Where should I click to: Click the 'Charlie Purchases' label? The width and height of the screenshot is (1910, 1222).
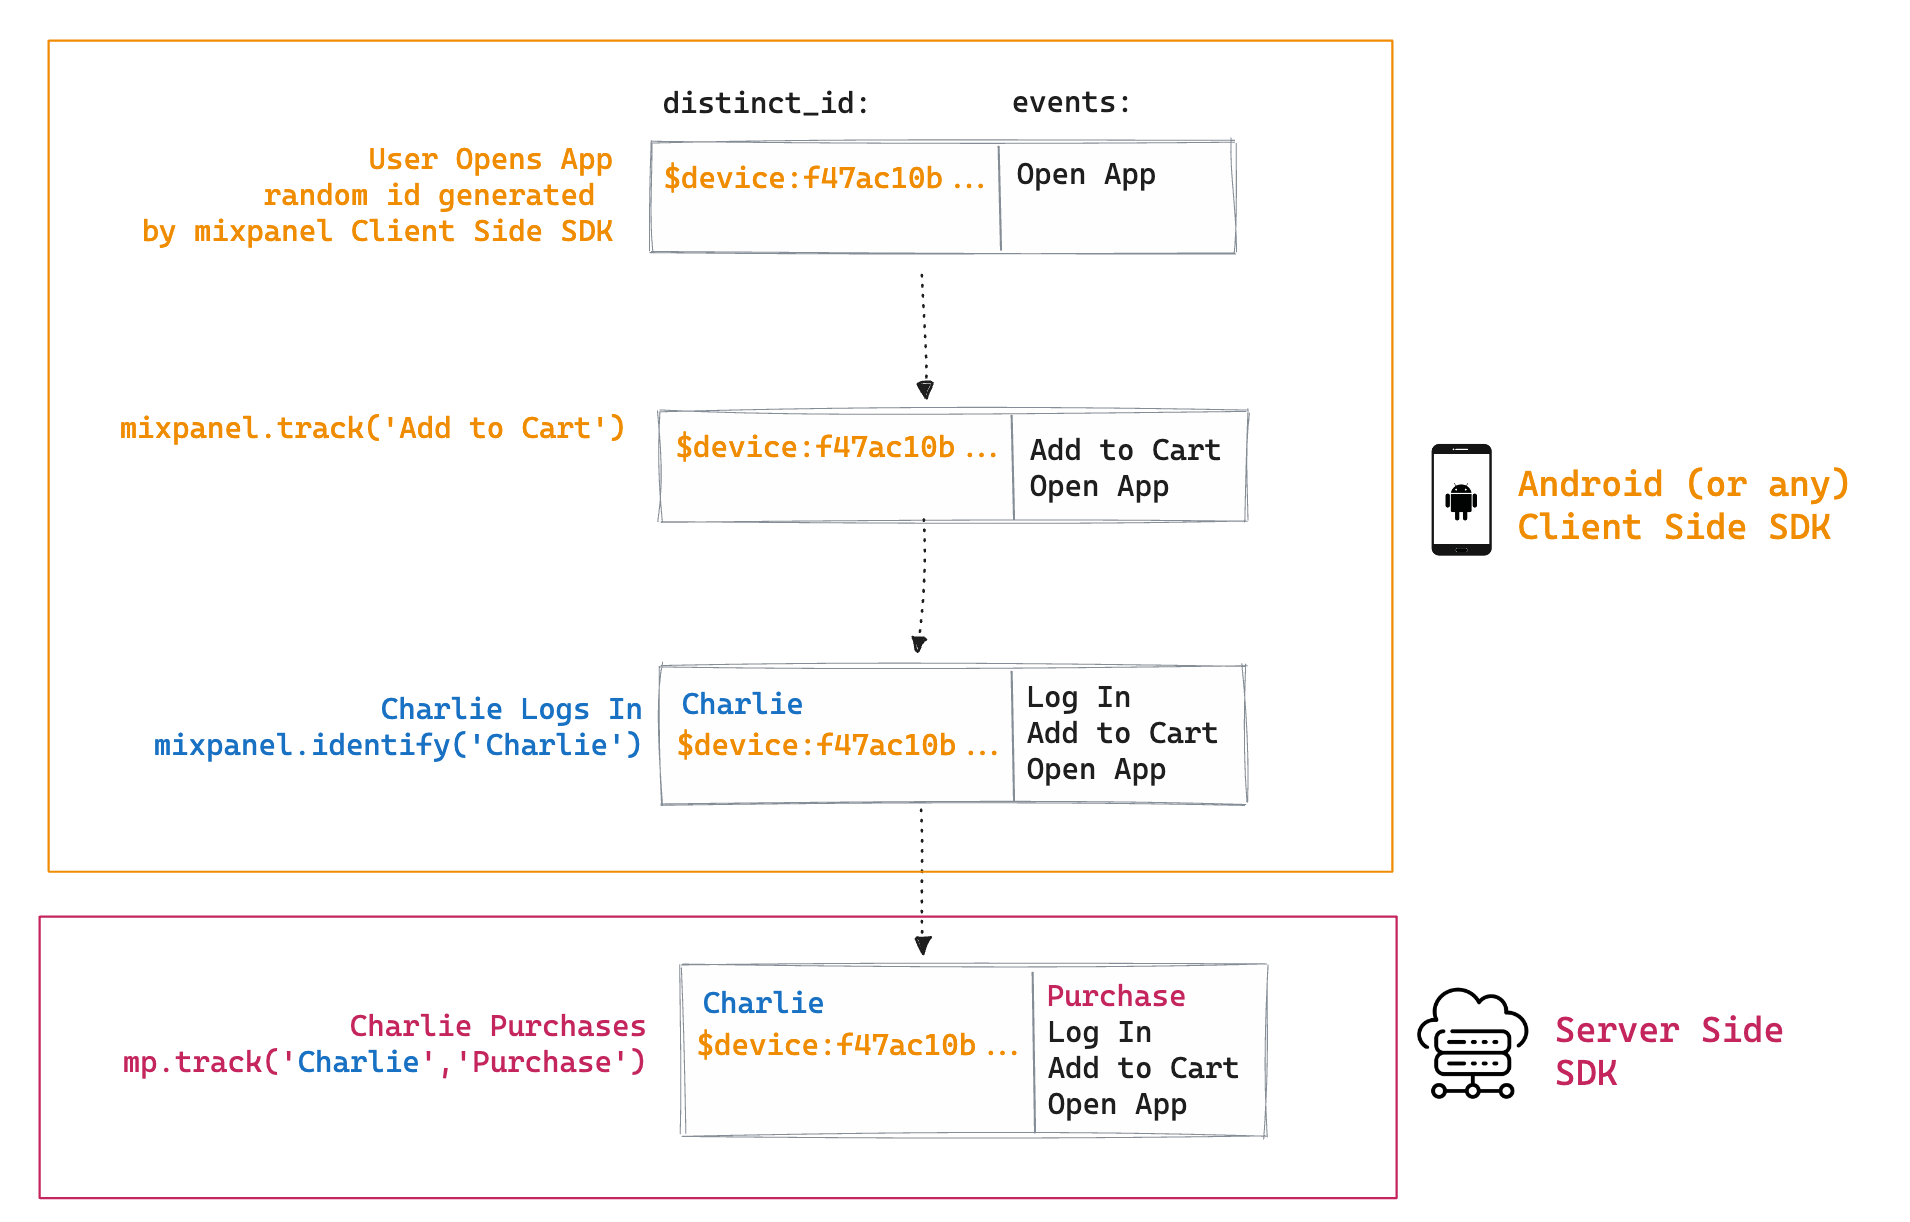pos(497,1026)
